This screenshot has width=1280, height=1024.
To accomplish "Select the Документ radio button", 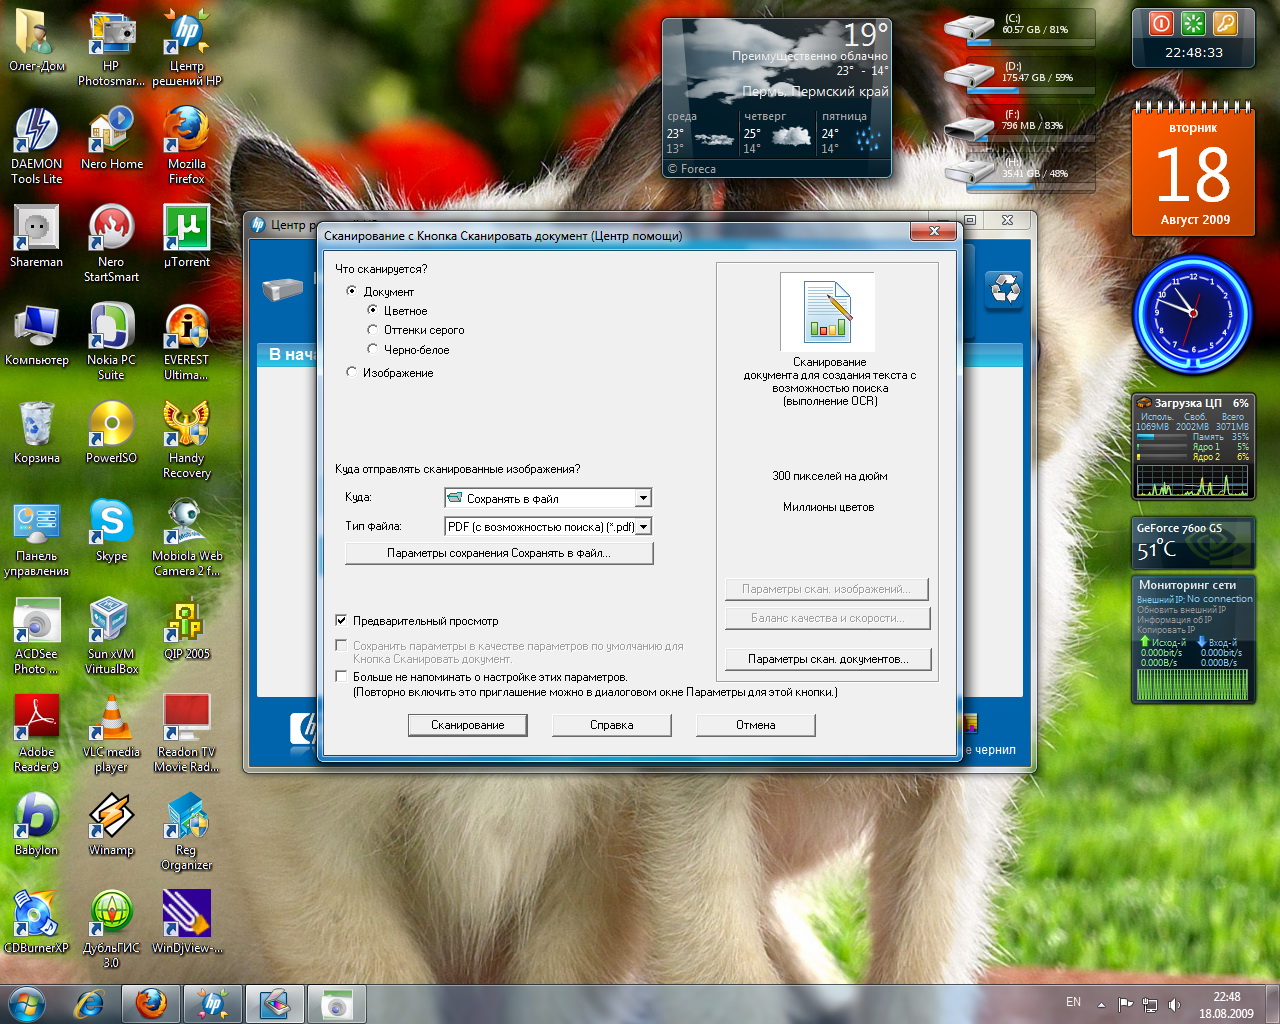I will pos(351,291).
